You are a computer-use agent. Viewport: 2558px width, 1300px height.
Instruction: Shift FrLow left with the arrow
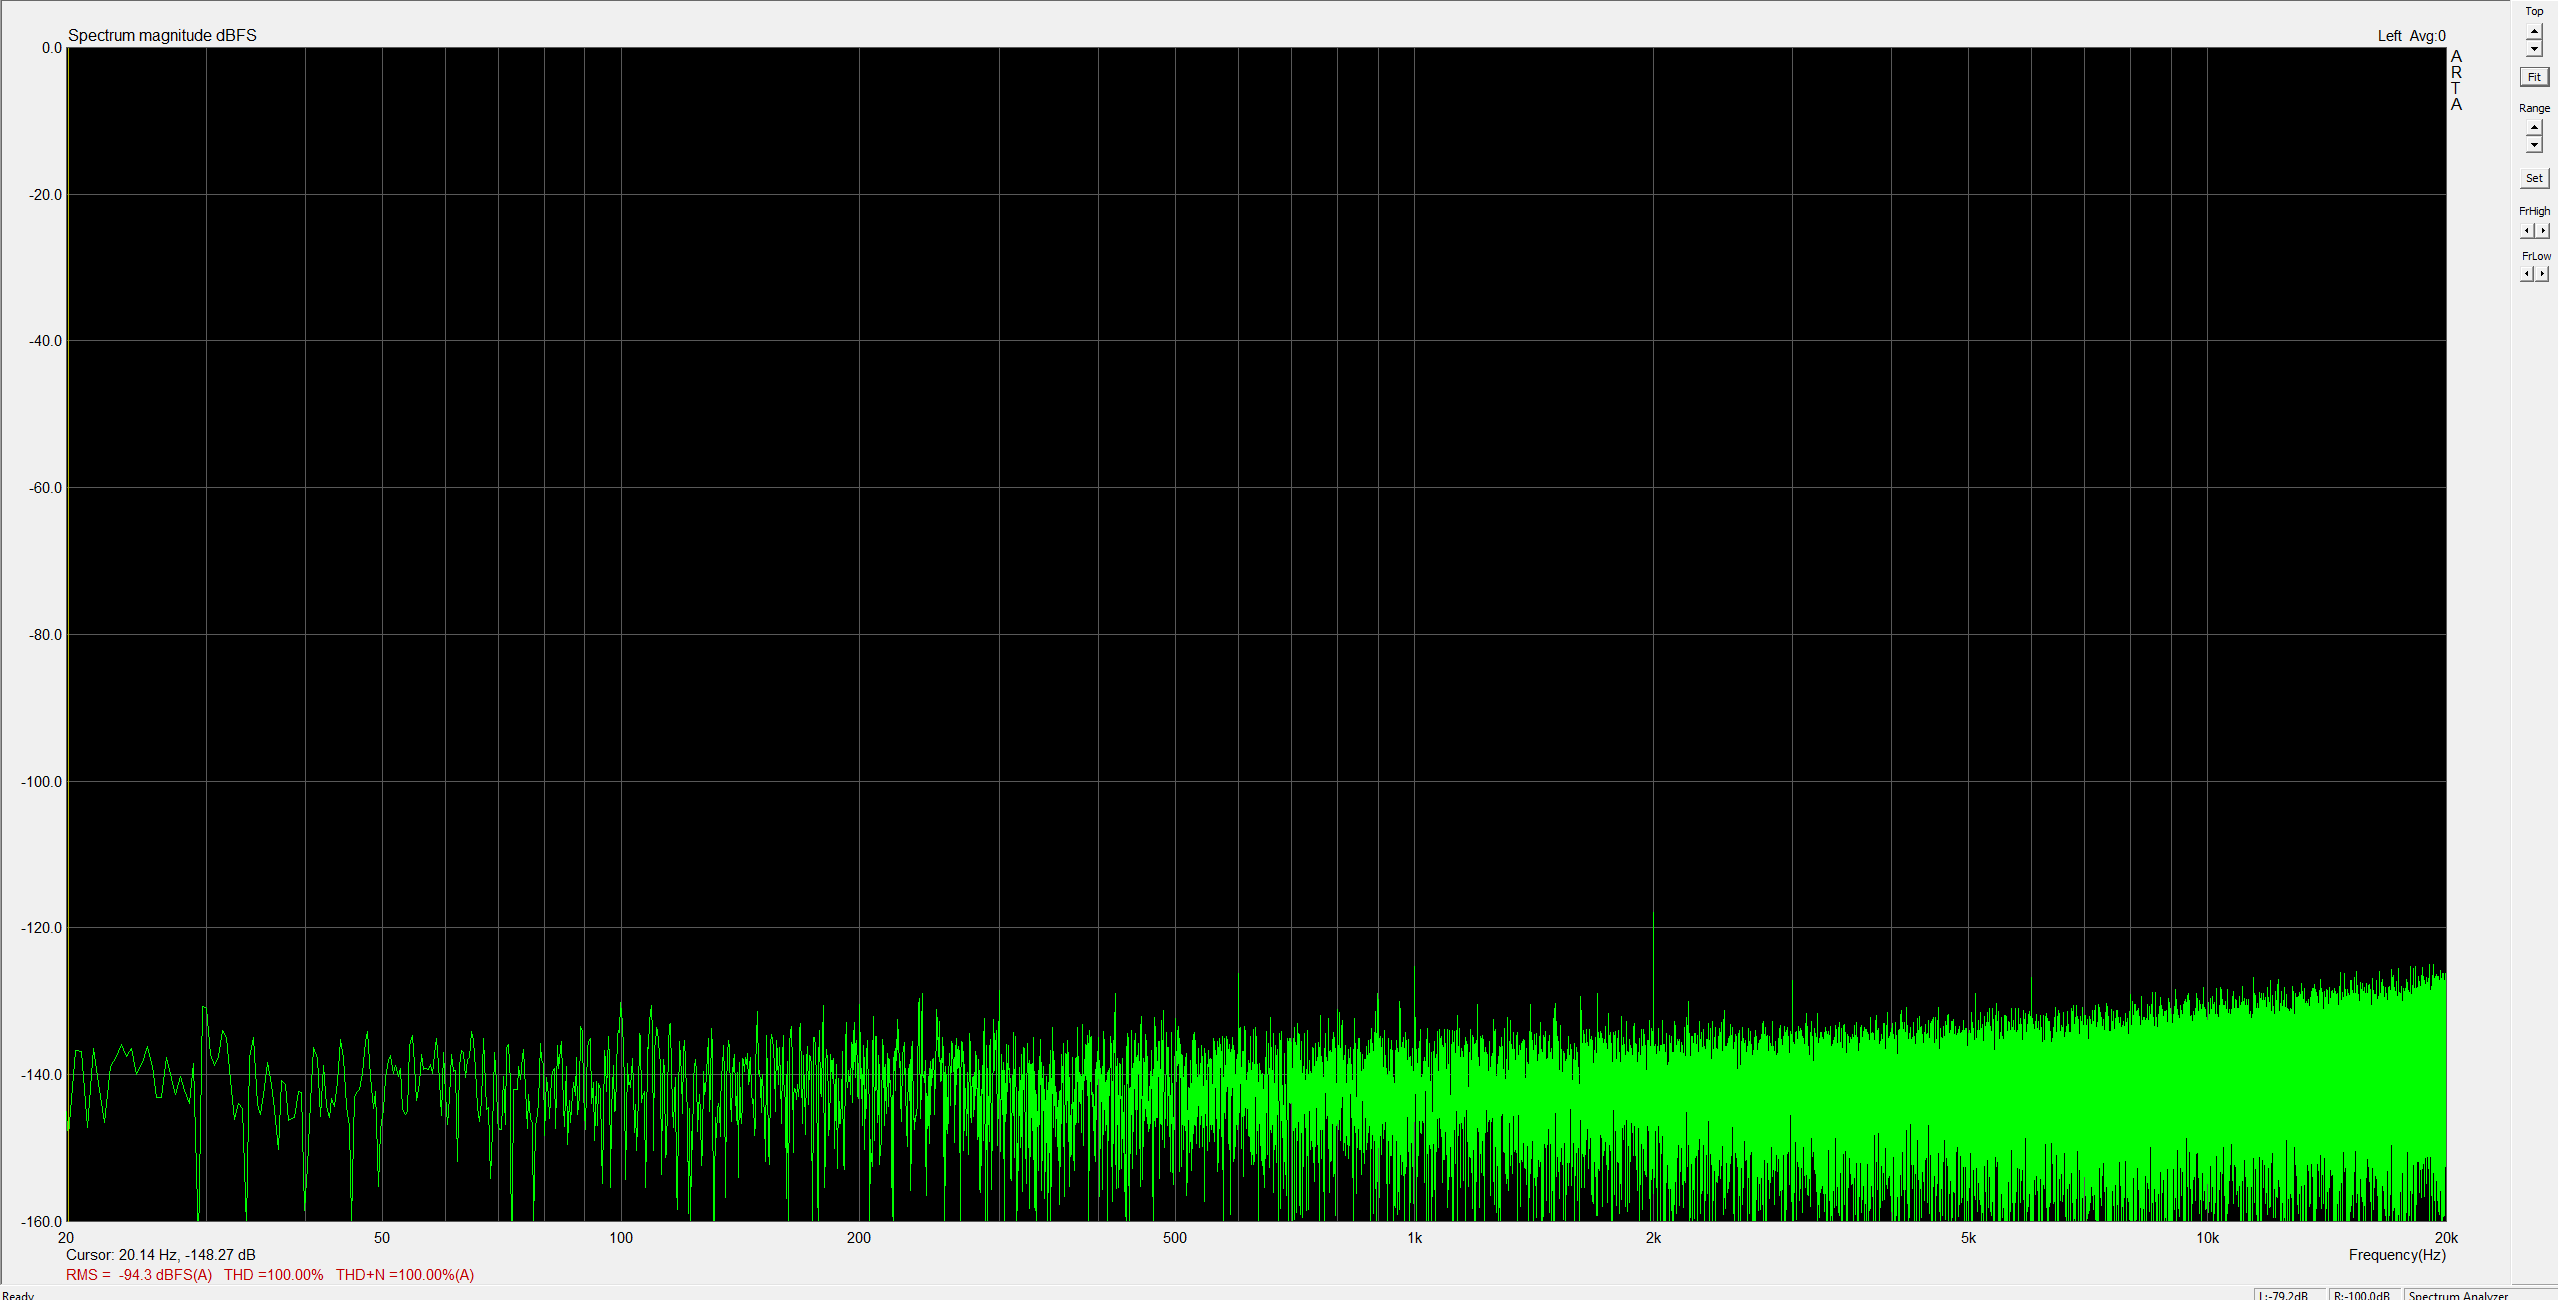coord(2526,274)
